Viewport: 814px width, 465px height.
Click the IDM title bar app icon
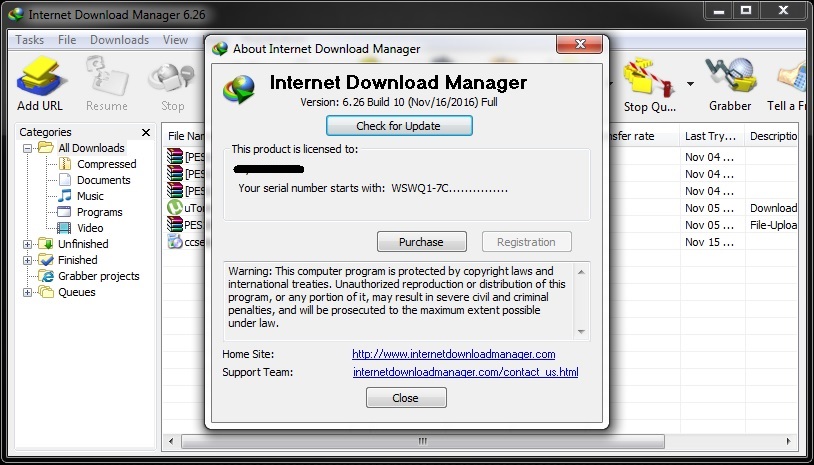point(16,15)
